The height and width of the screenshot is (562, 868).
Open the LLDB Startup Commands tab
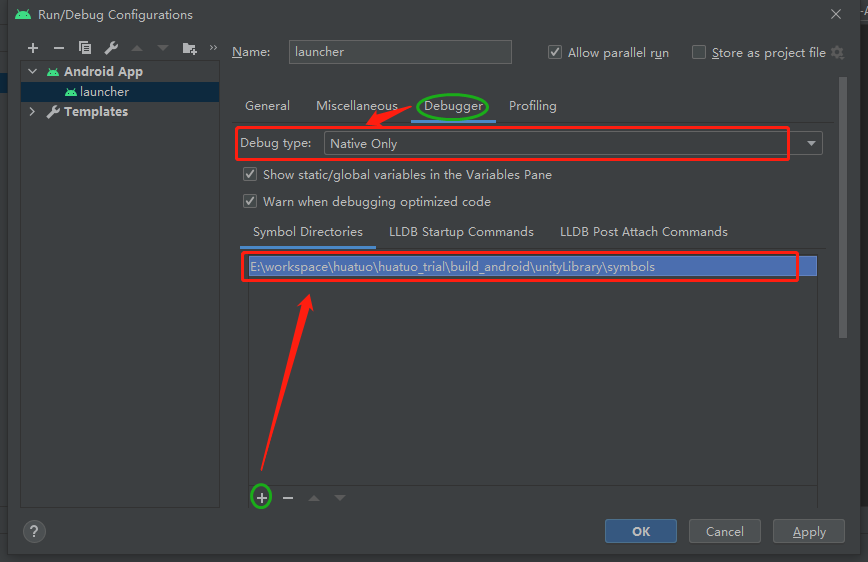(x=461, y=231)
